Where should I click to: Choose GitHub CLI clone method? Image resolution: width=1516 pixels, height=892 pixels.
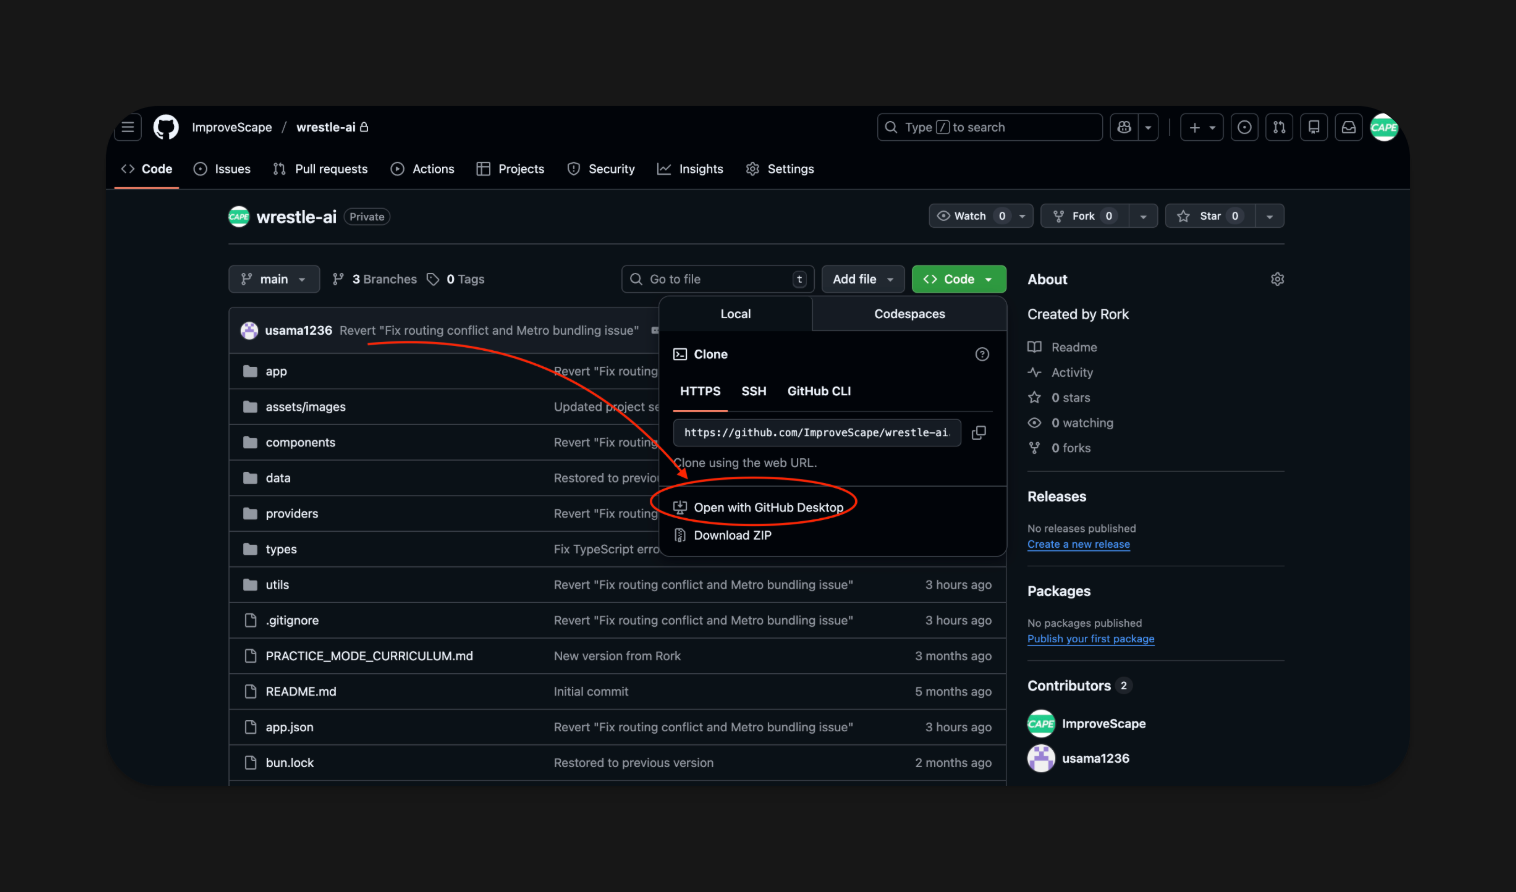click(x=819, y=391)
